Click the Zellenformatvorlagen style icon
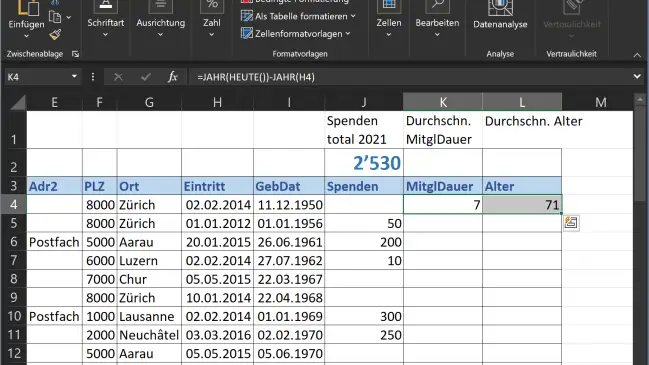The height and width of the screenshot is (365, 649). [x=247, y=34]
